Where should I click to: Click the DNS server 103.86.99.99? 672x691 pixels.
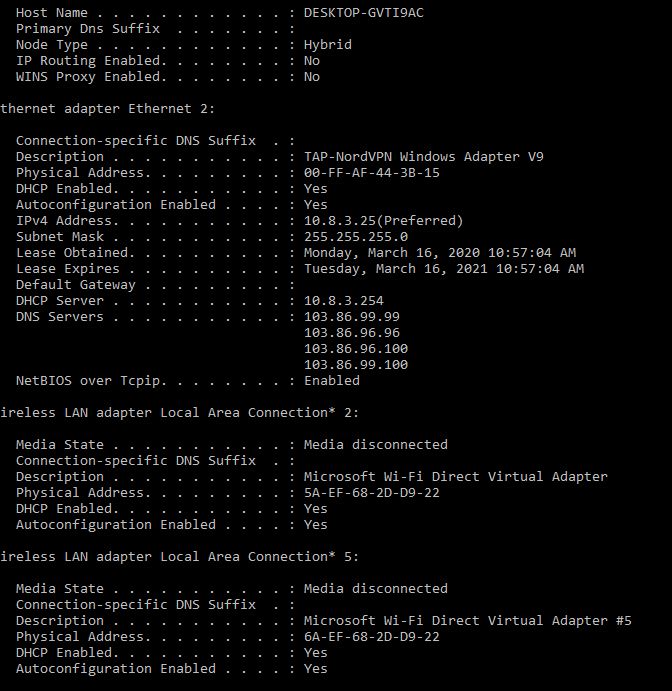pos(352,317)
